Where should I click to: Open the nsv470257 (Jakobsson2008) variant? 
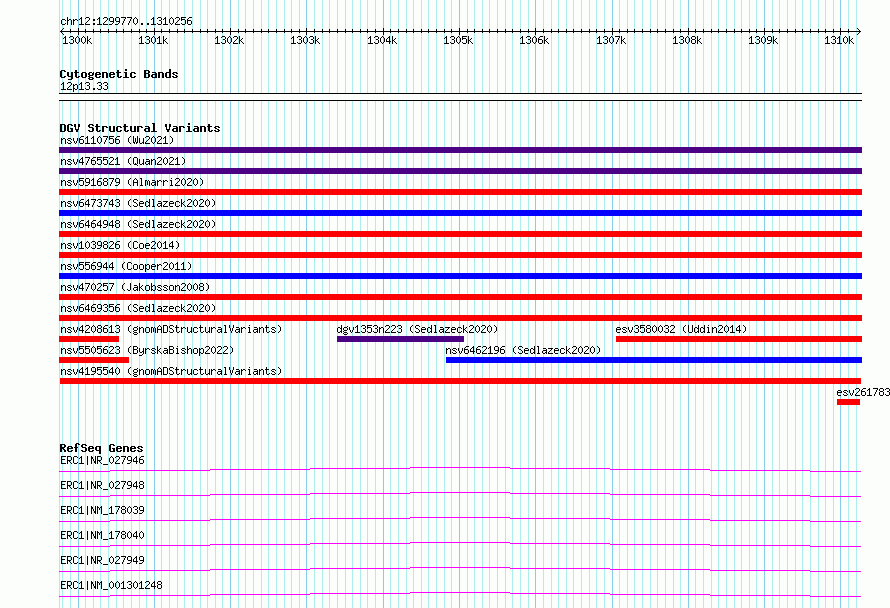click(x=460, y=297)
